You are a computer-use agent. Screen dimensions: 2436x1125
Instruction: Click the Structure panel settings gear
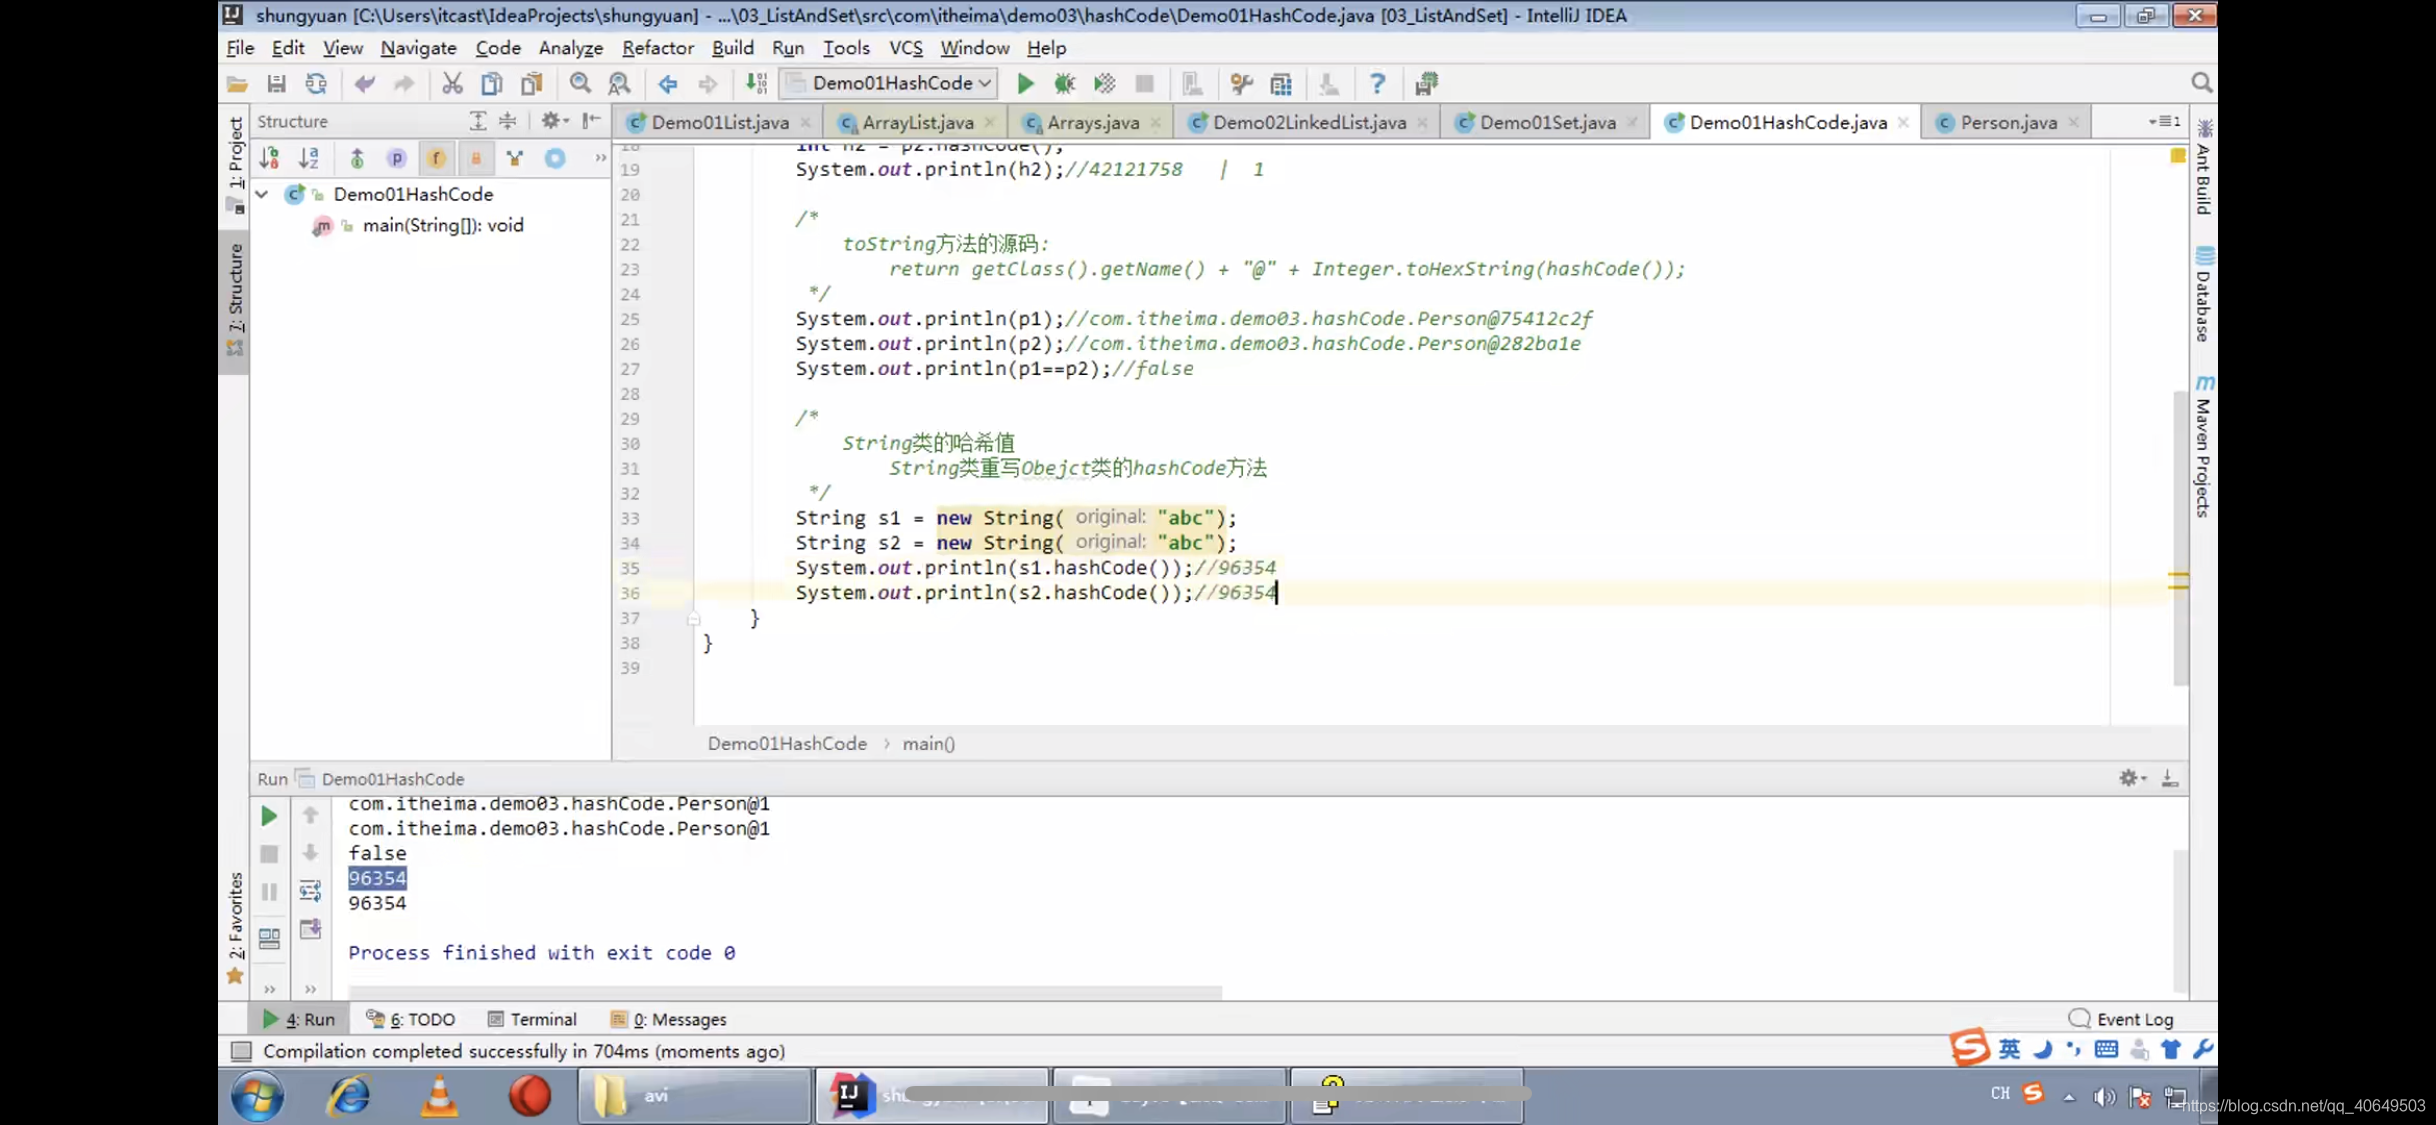553,121
